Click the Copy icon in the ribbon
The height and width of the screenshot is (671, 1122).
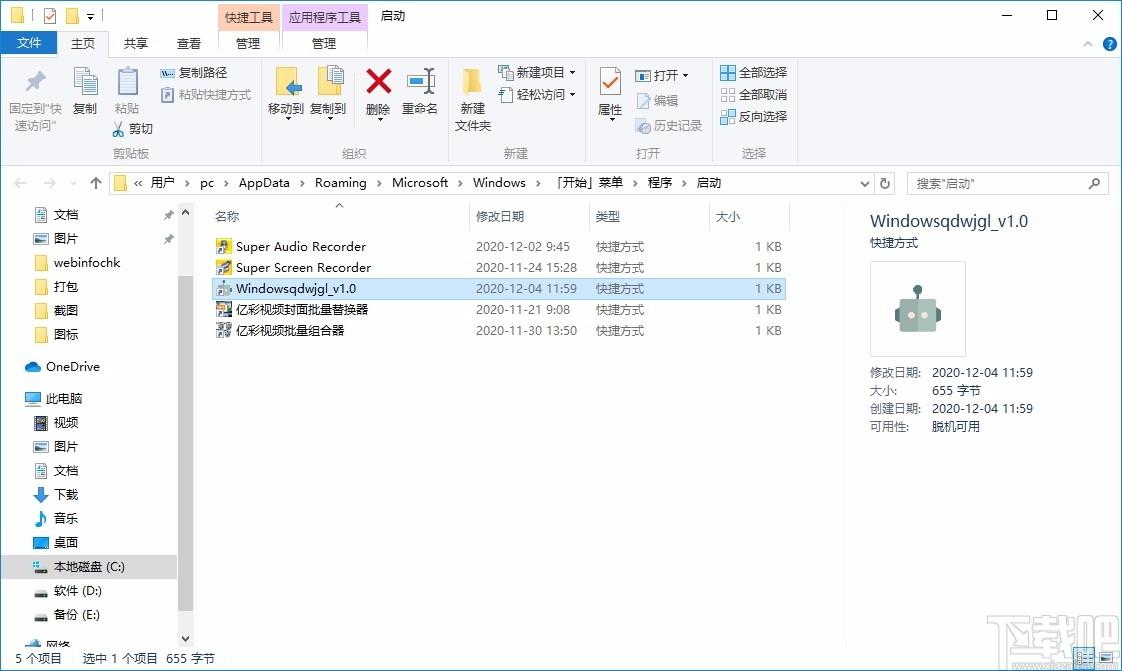point(85,82)
